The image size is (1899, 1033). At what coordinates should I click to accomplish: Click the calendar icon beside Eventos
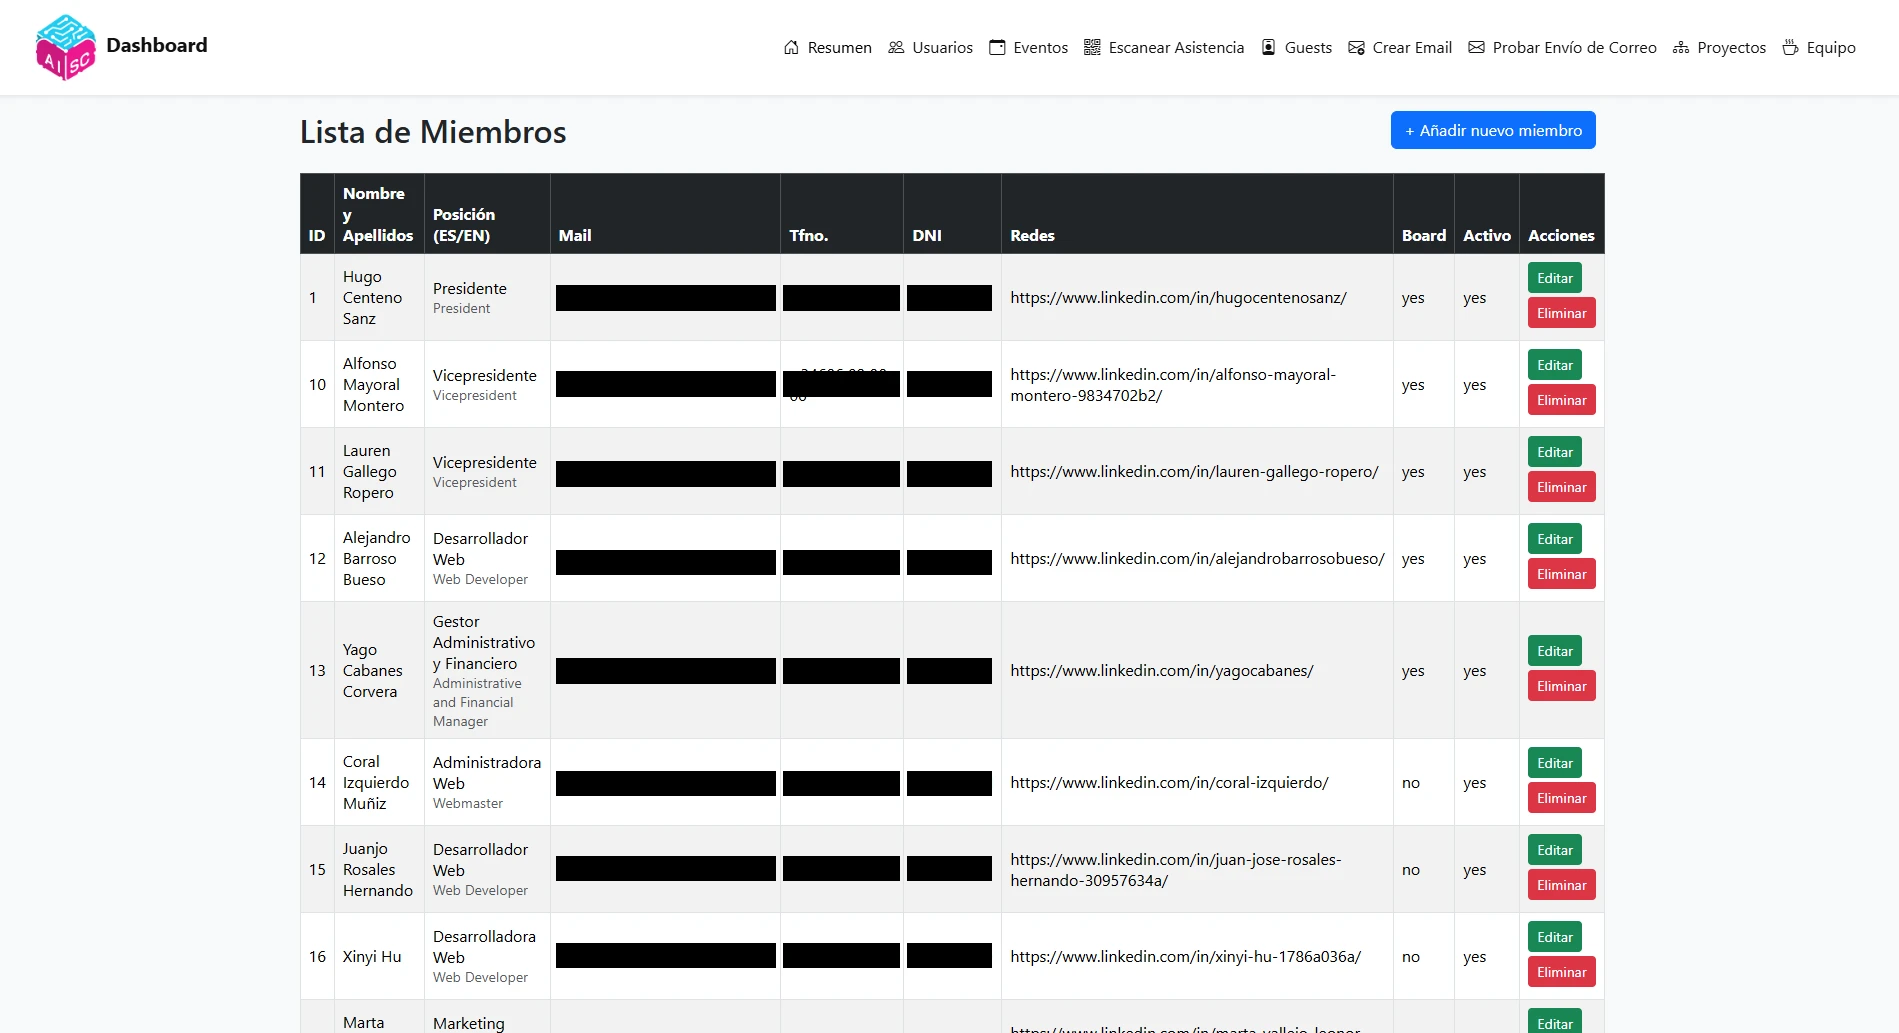coord(997,47)
